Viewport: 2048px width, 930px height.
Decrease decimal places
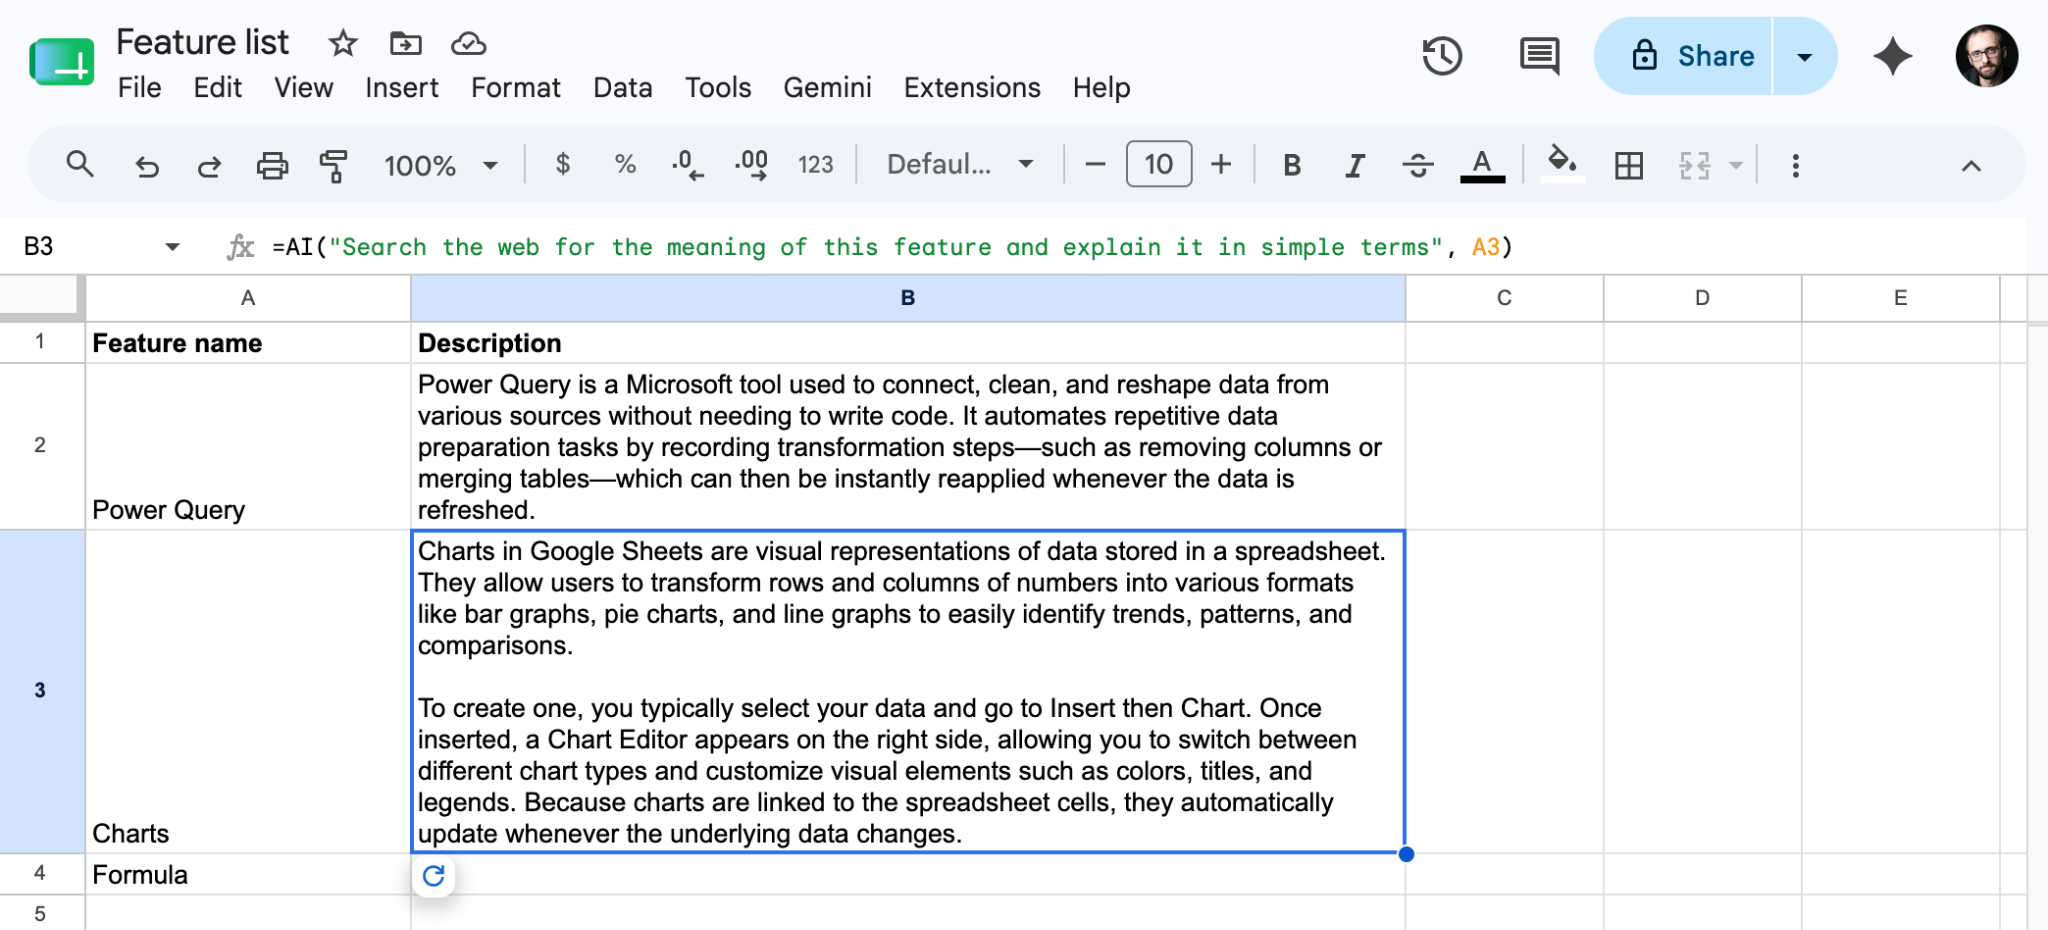(688, 165)
